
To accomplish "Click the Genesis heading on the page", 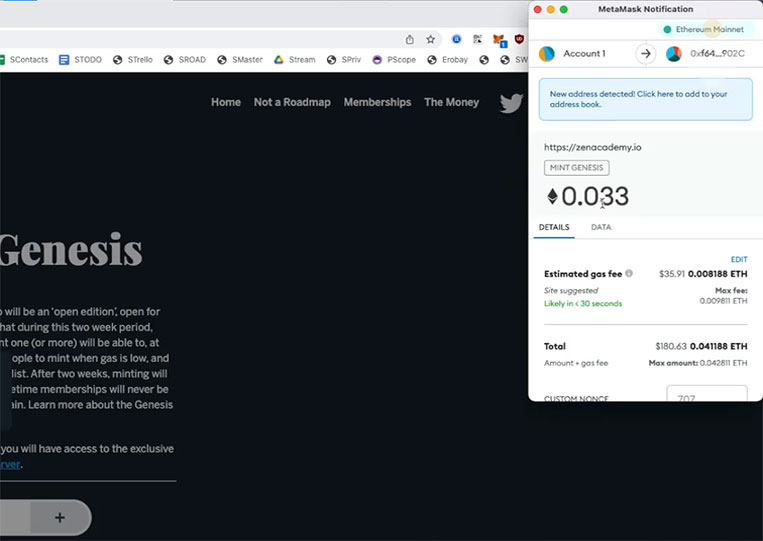I will point(71,249).
